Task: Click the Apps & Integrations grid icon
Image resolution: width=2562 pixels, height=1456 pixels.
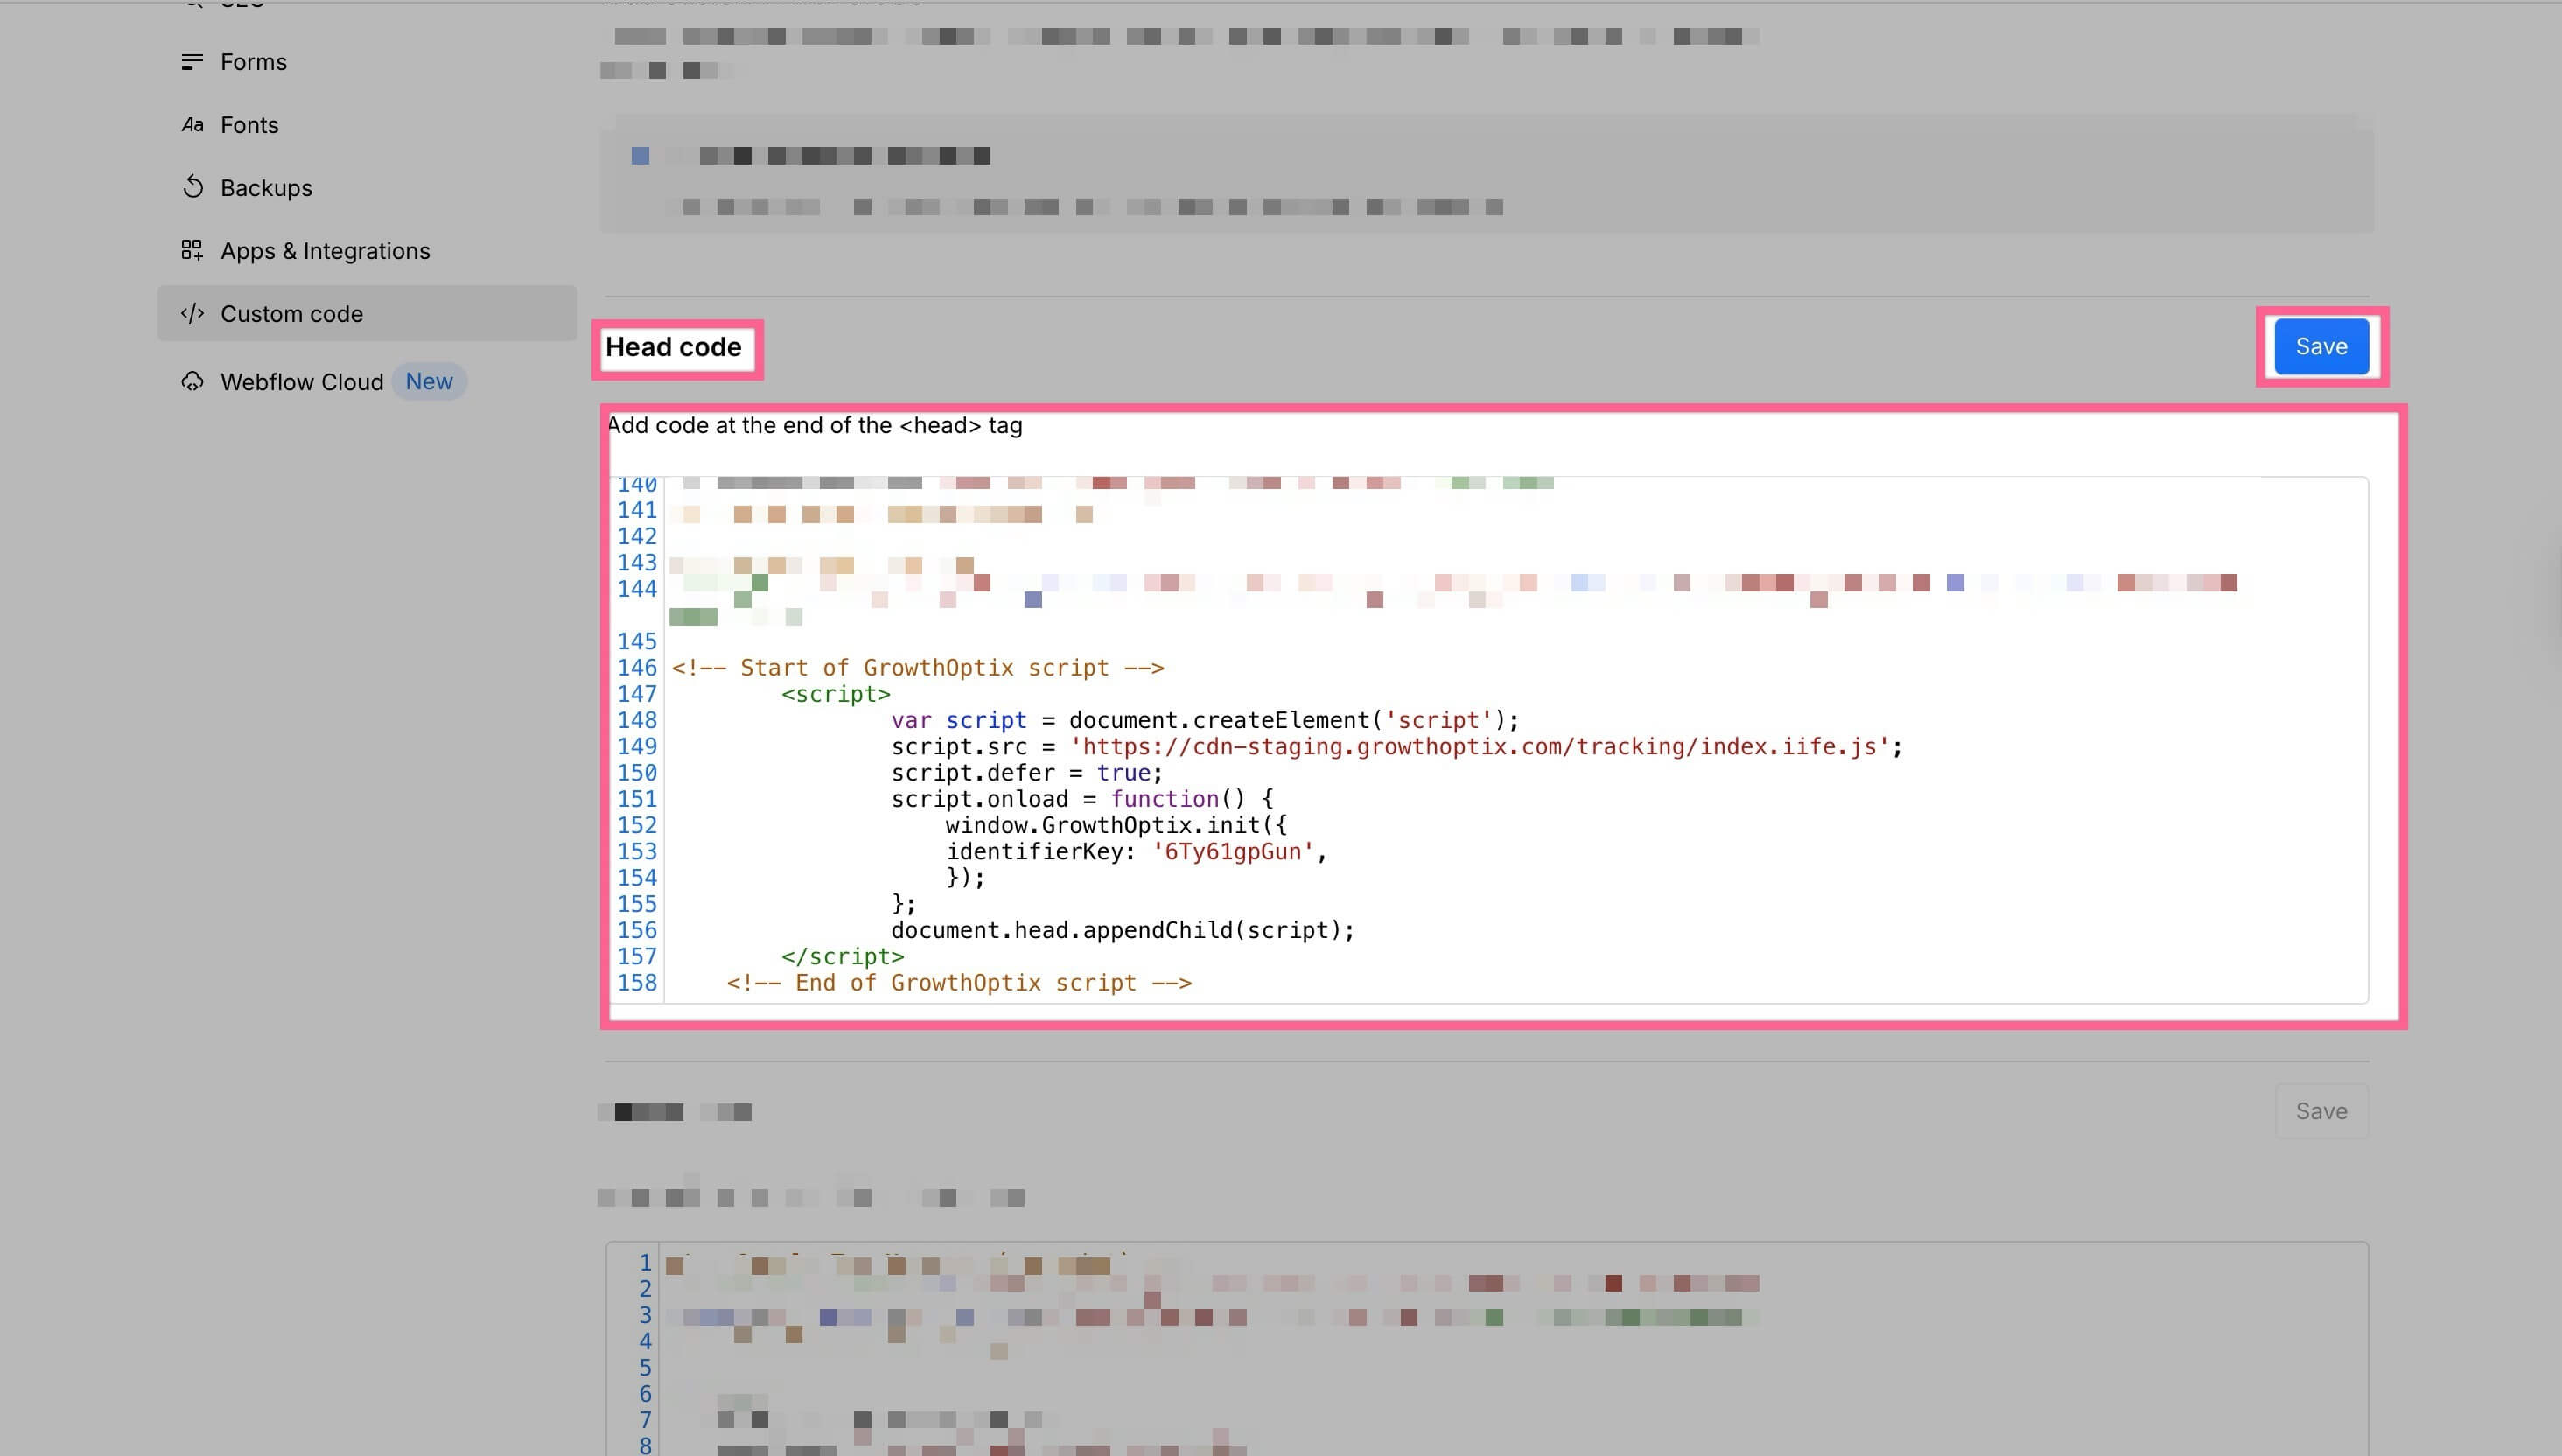Action: (192, 250)
